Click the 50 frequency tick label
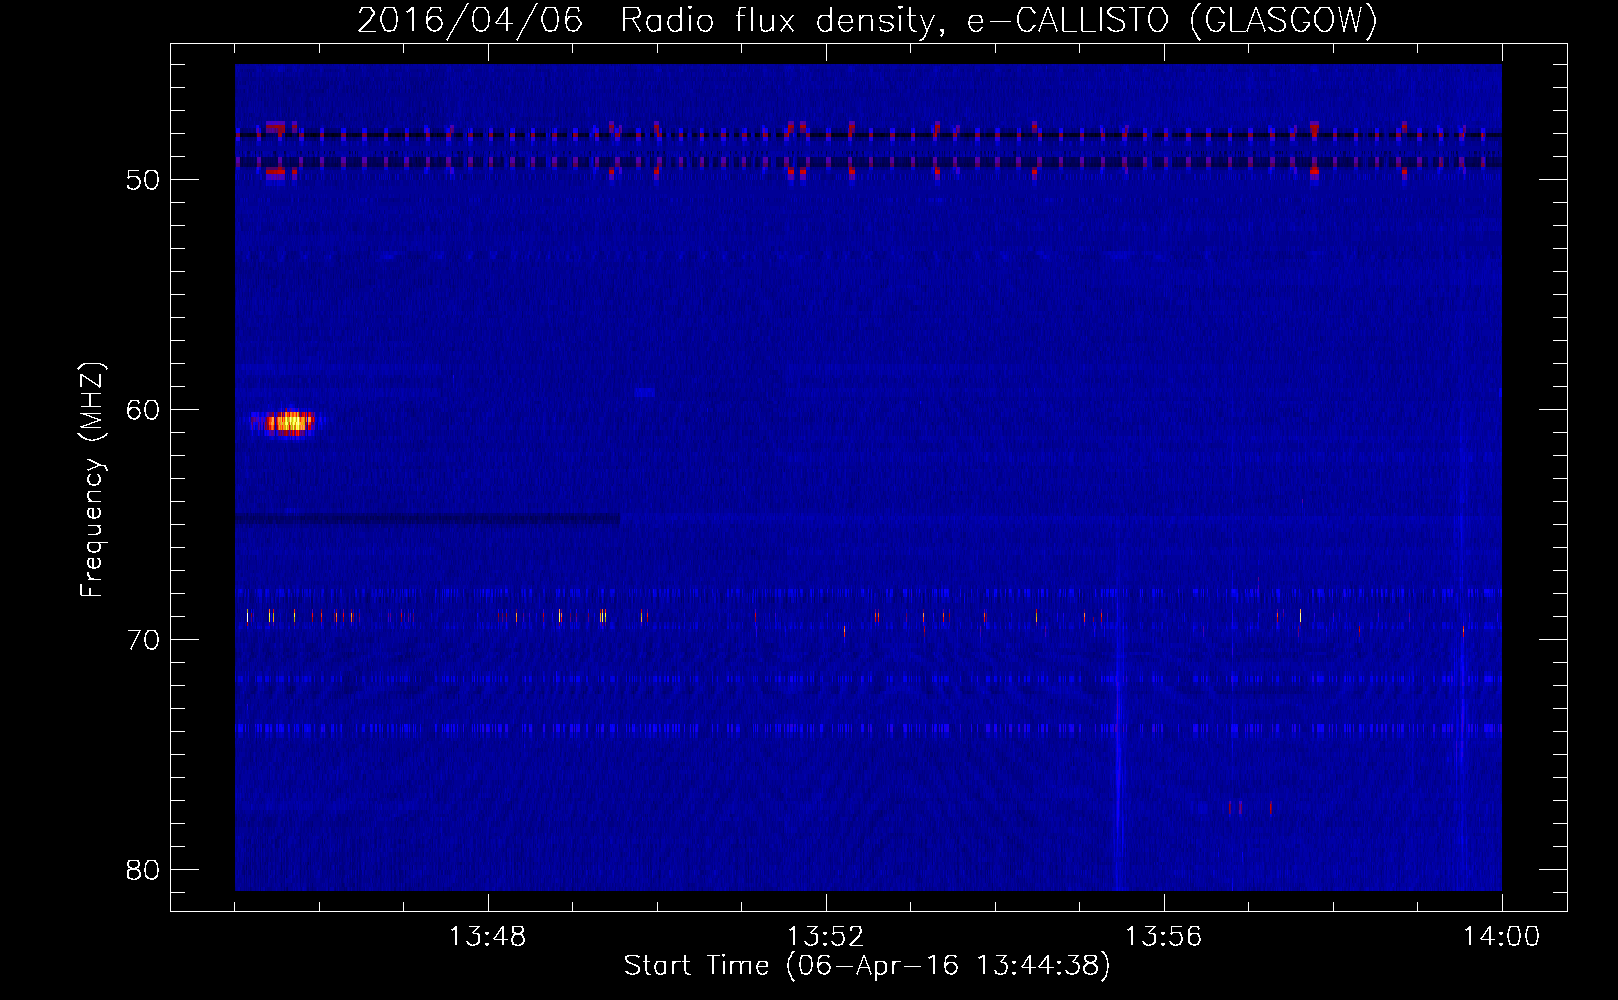This screenshot has height=1000, width=1618. 143,180
